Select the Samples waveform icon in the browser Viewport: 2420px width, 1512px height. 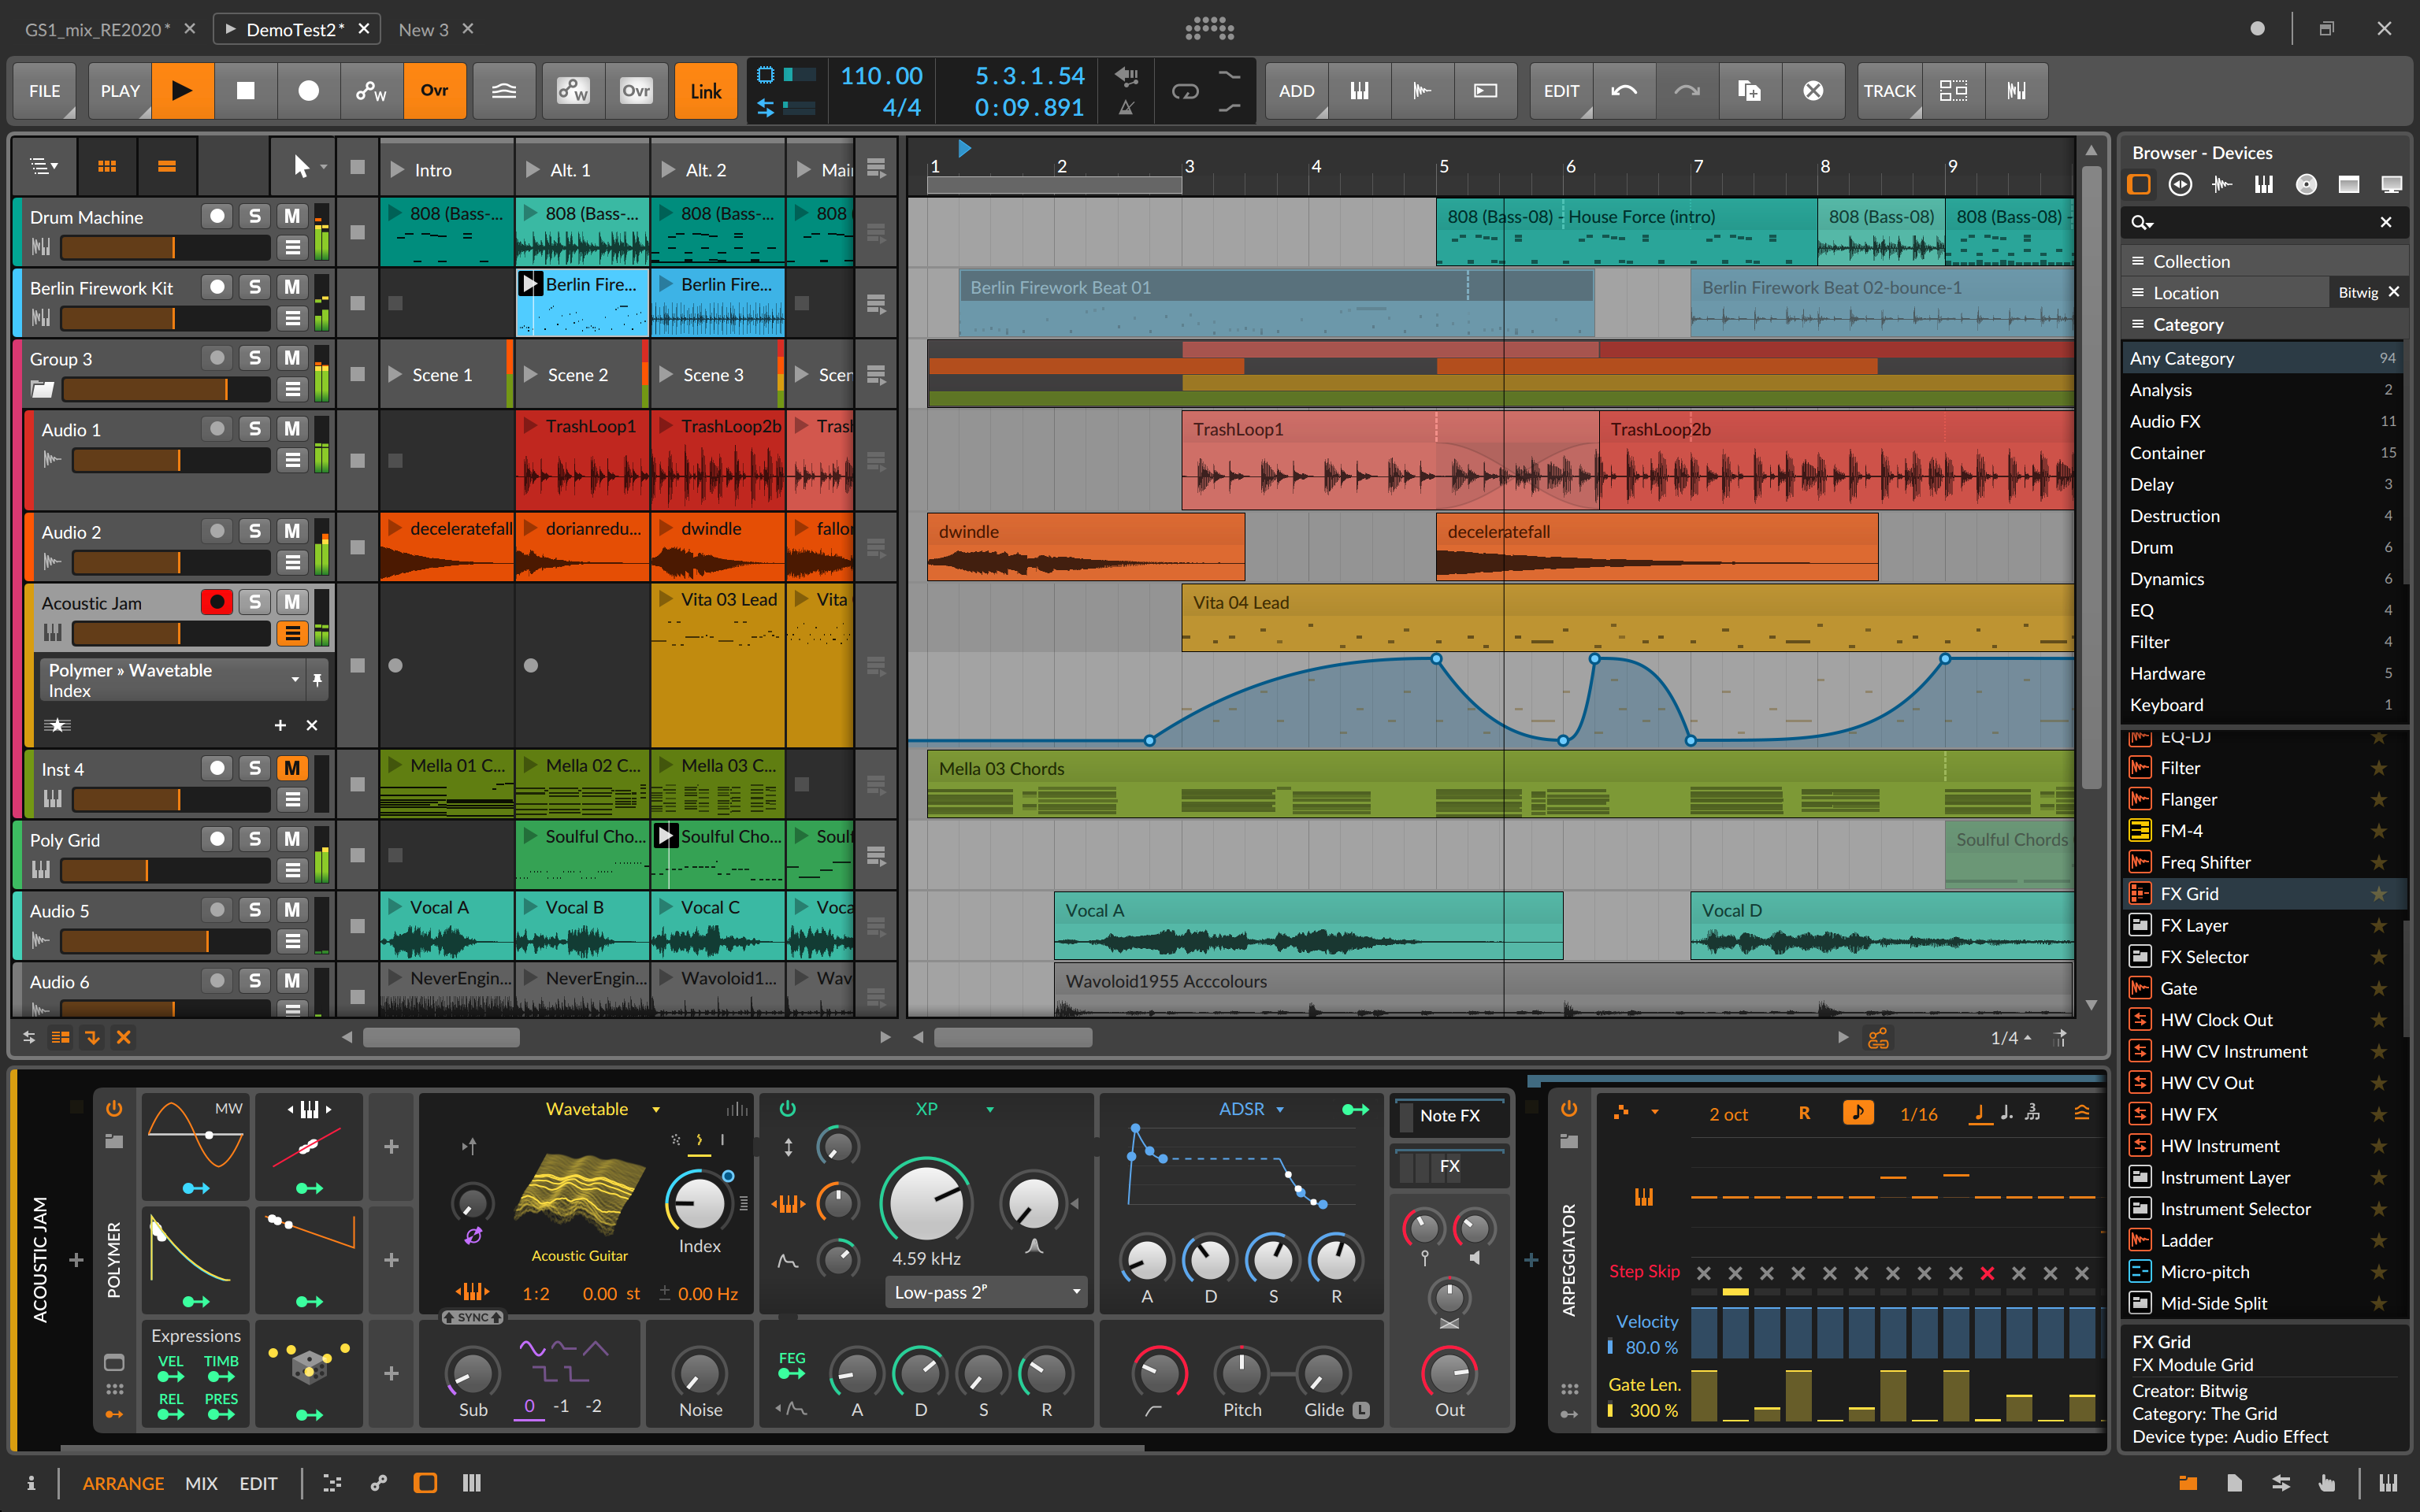coord(2222,184)
